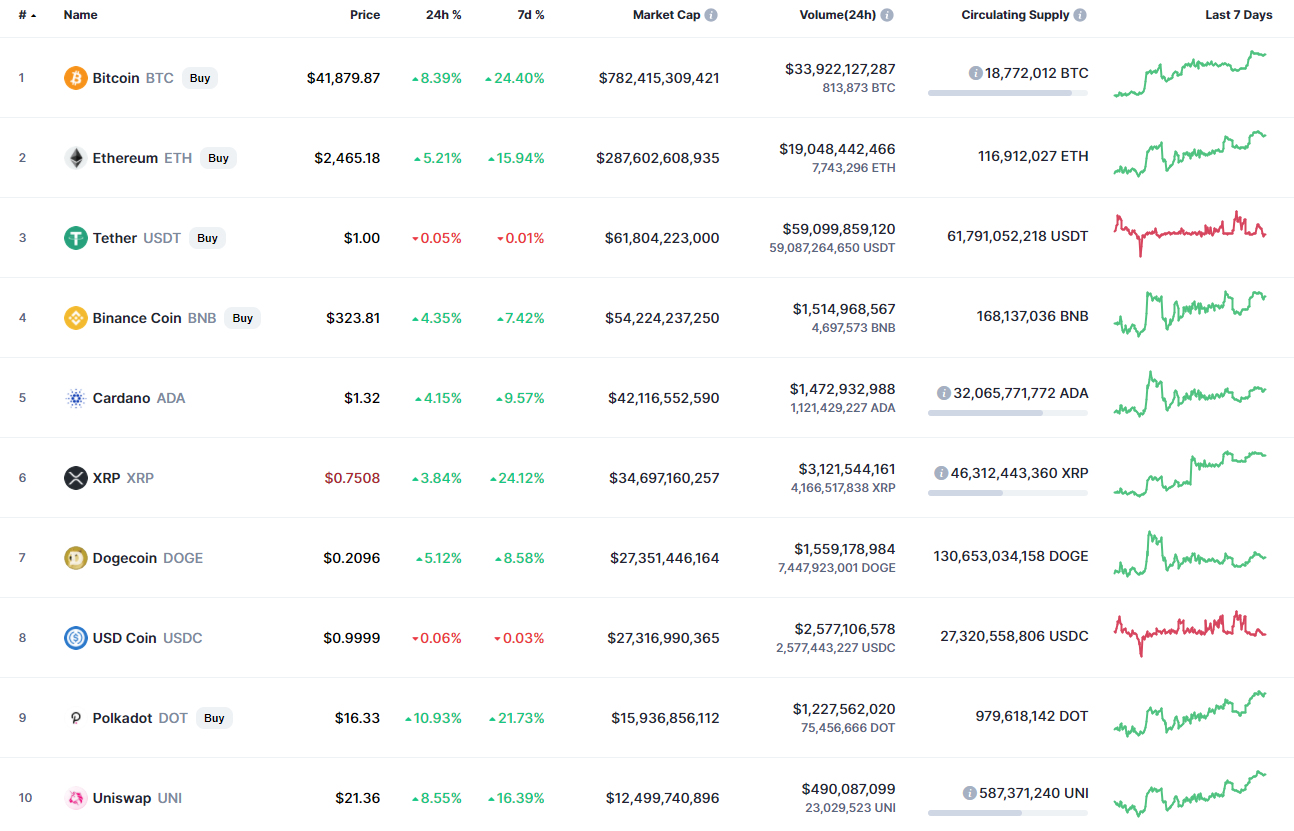Sort table by Circulating Supply header
The height and width of the screenshot is (831, 1294).
(1015, 15)
